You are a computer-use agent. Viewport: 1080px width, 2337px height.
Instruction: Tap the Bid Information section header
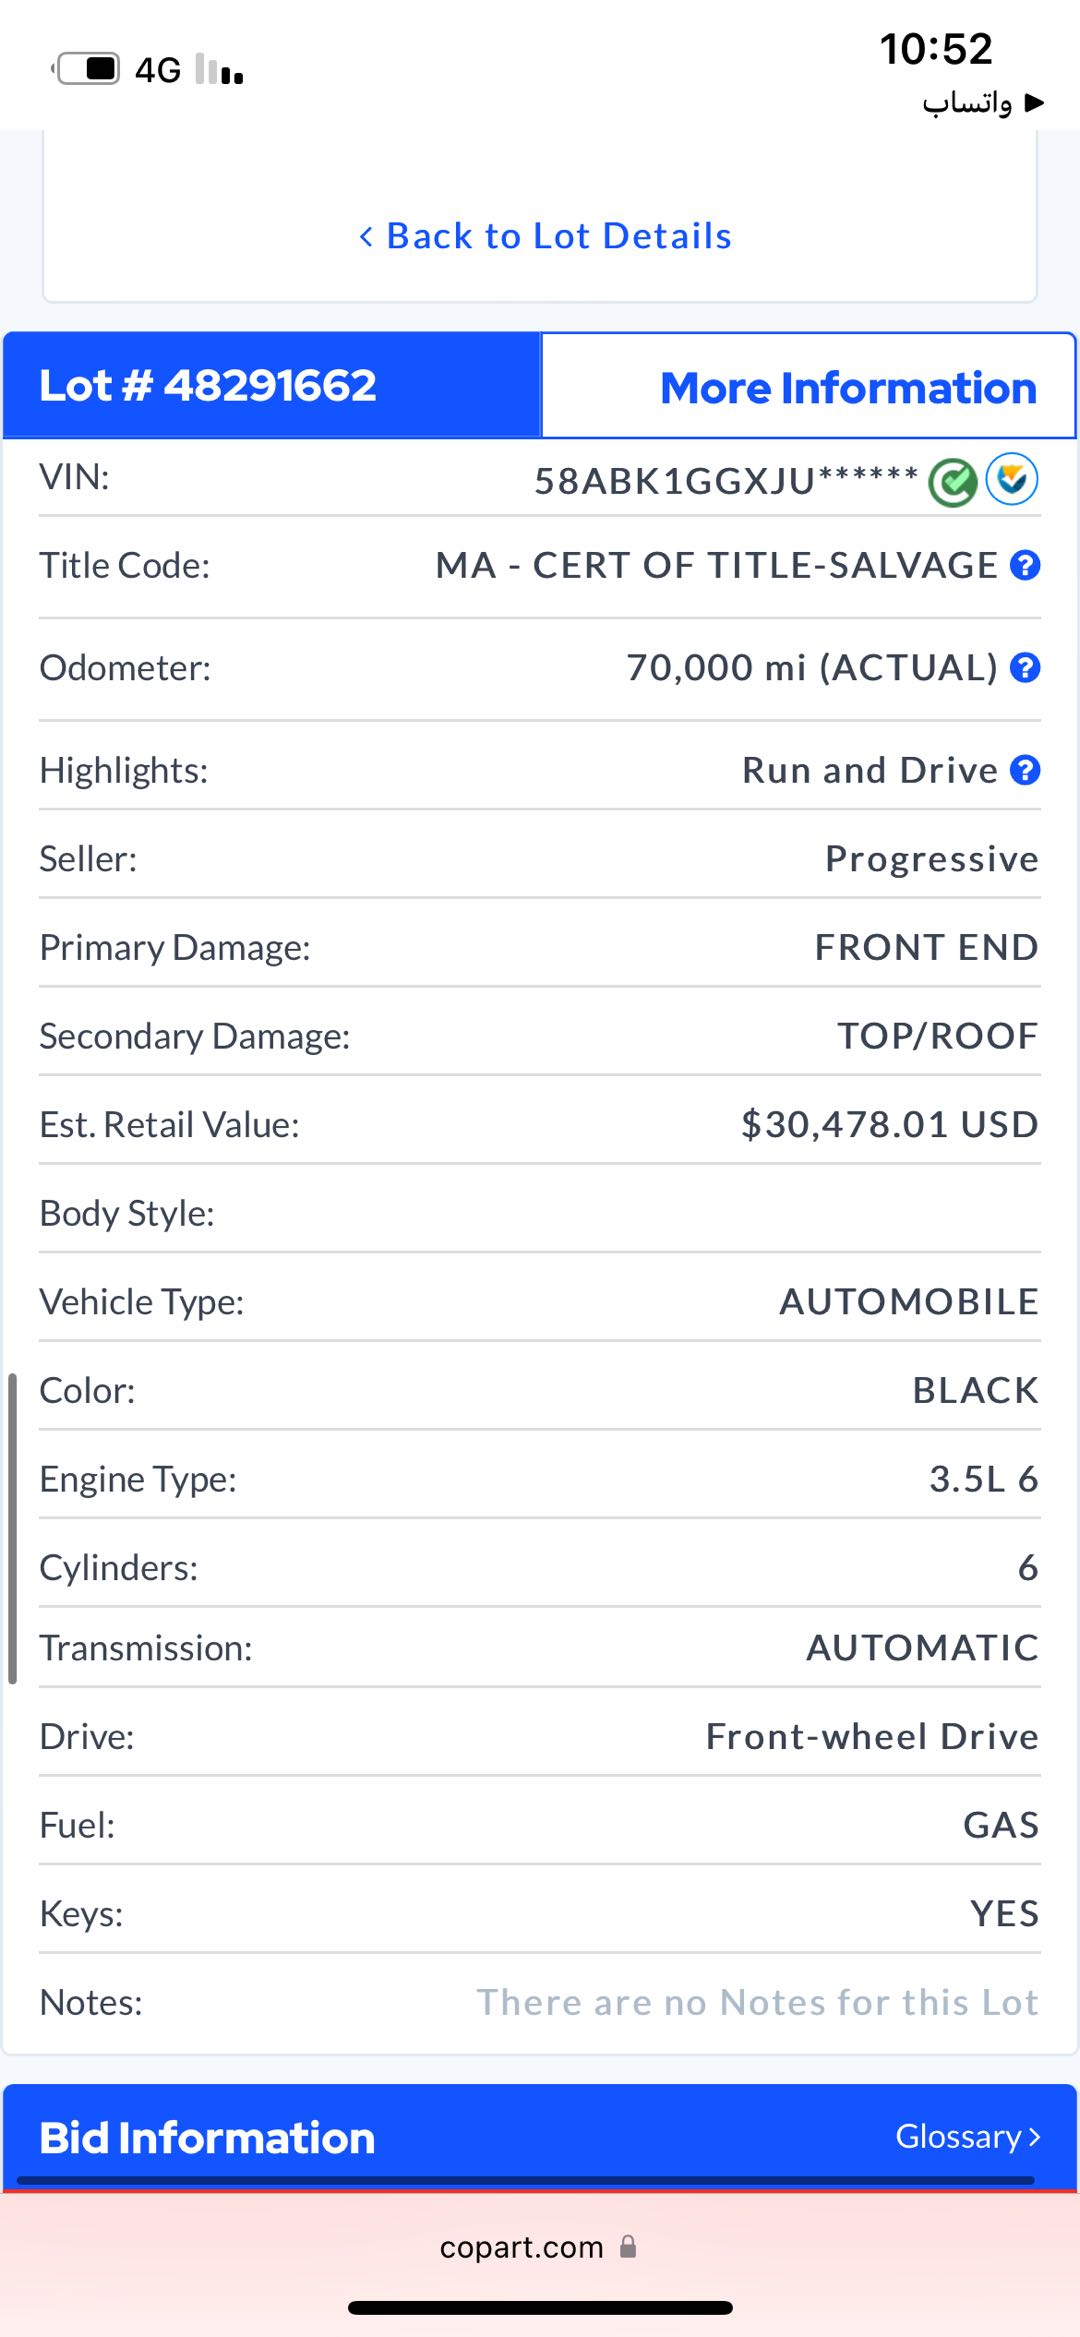pos(207,2138)
